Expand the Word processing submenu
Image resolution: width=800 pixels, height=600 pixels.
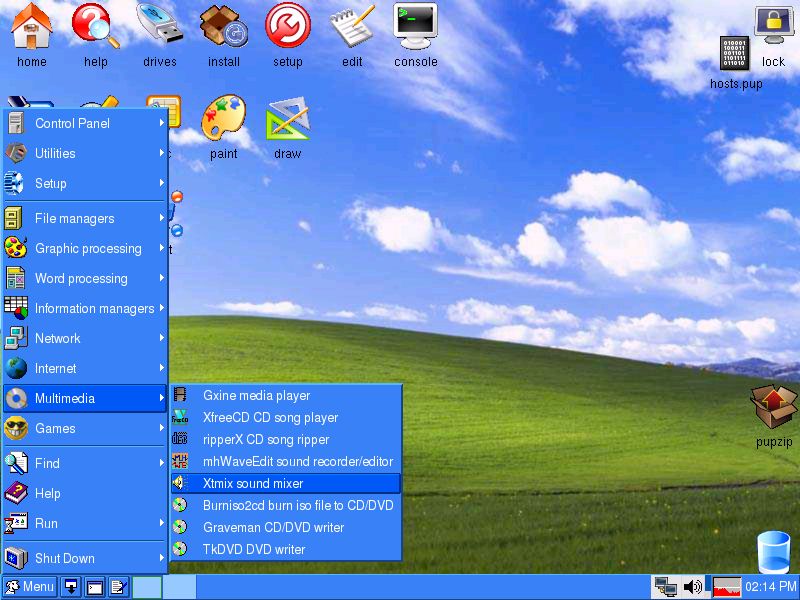point(85,279)
